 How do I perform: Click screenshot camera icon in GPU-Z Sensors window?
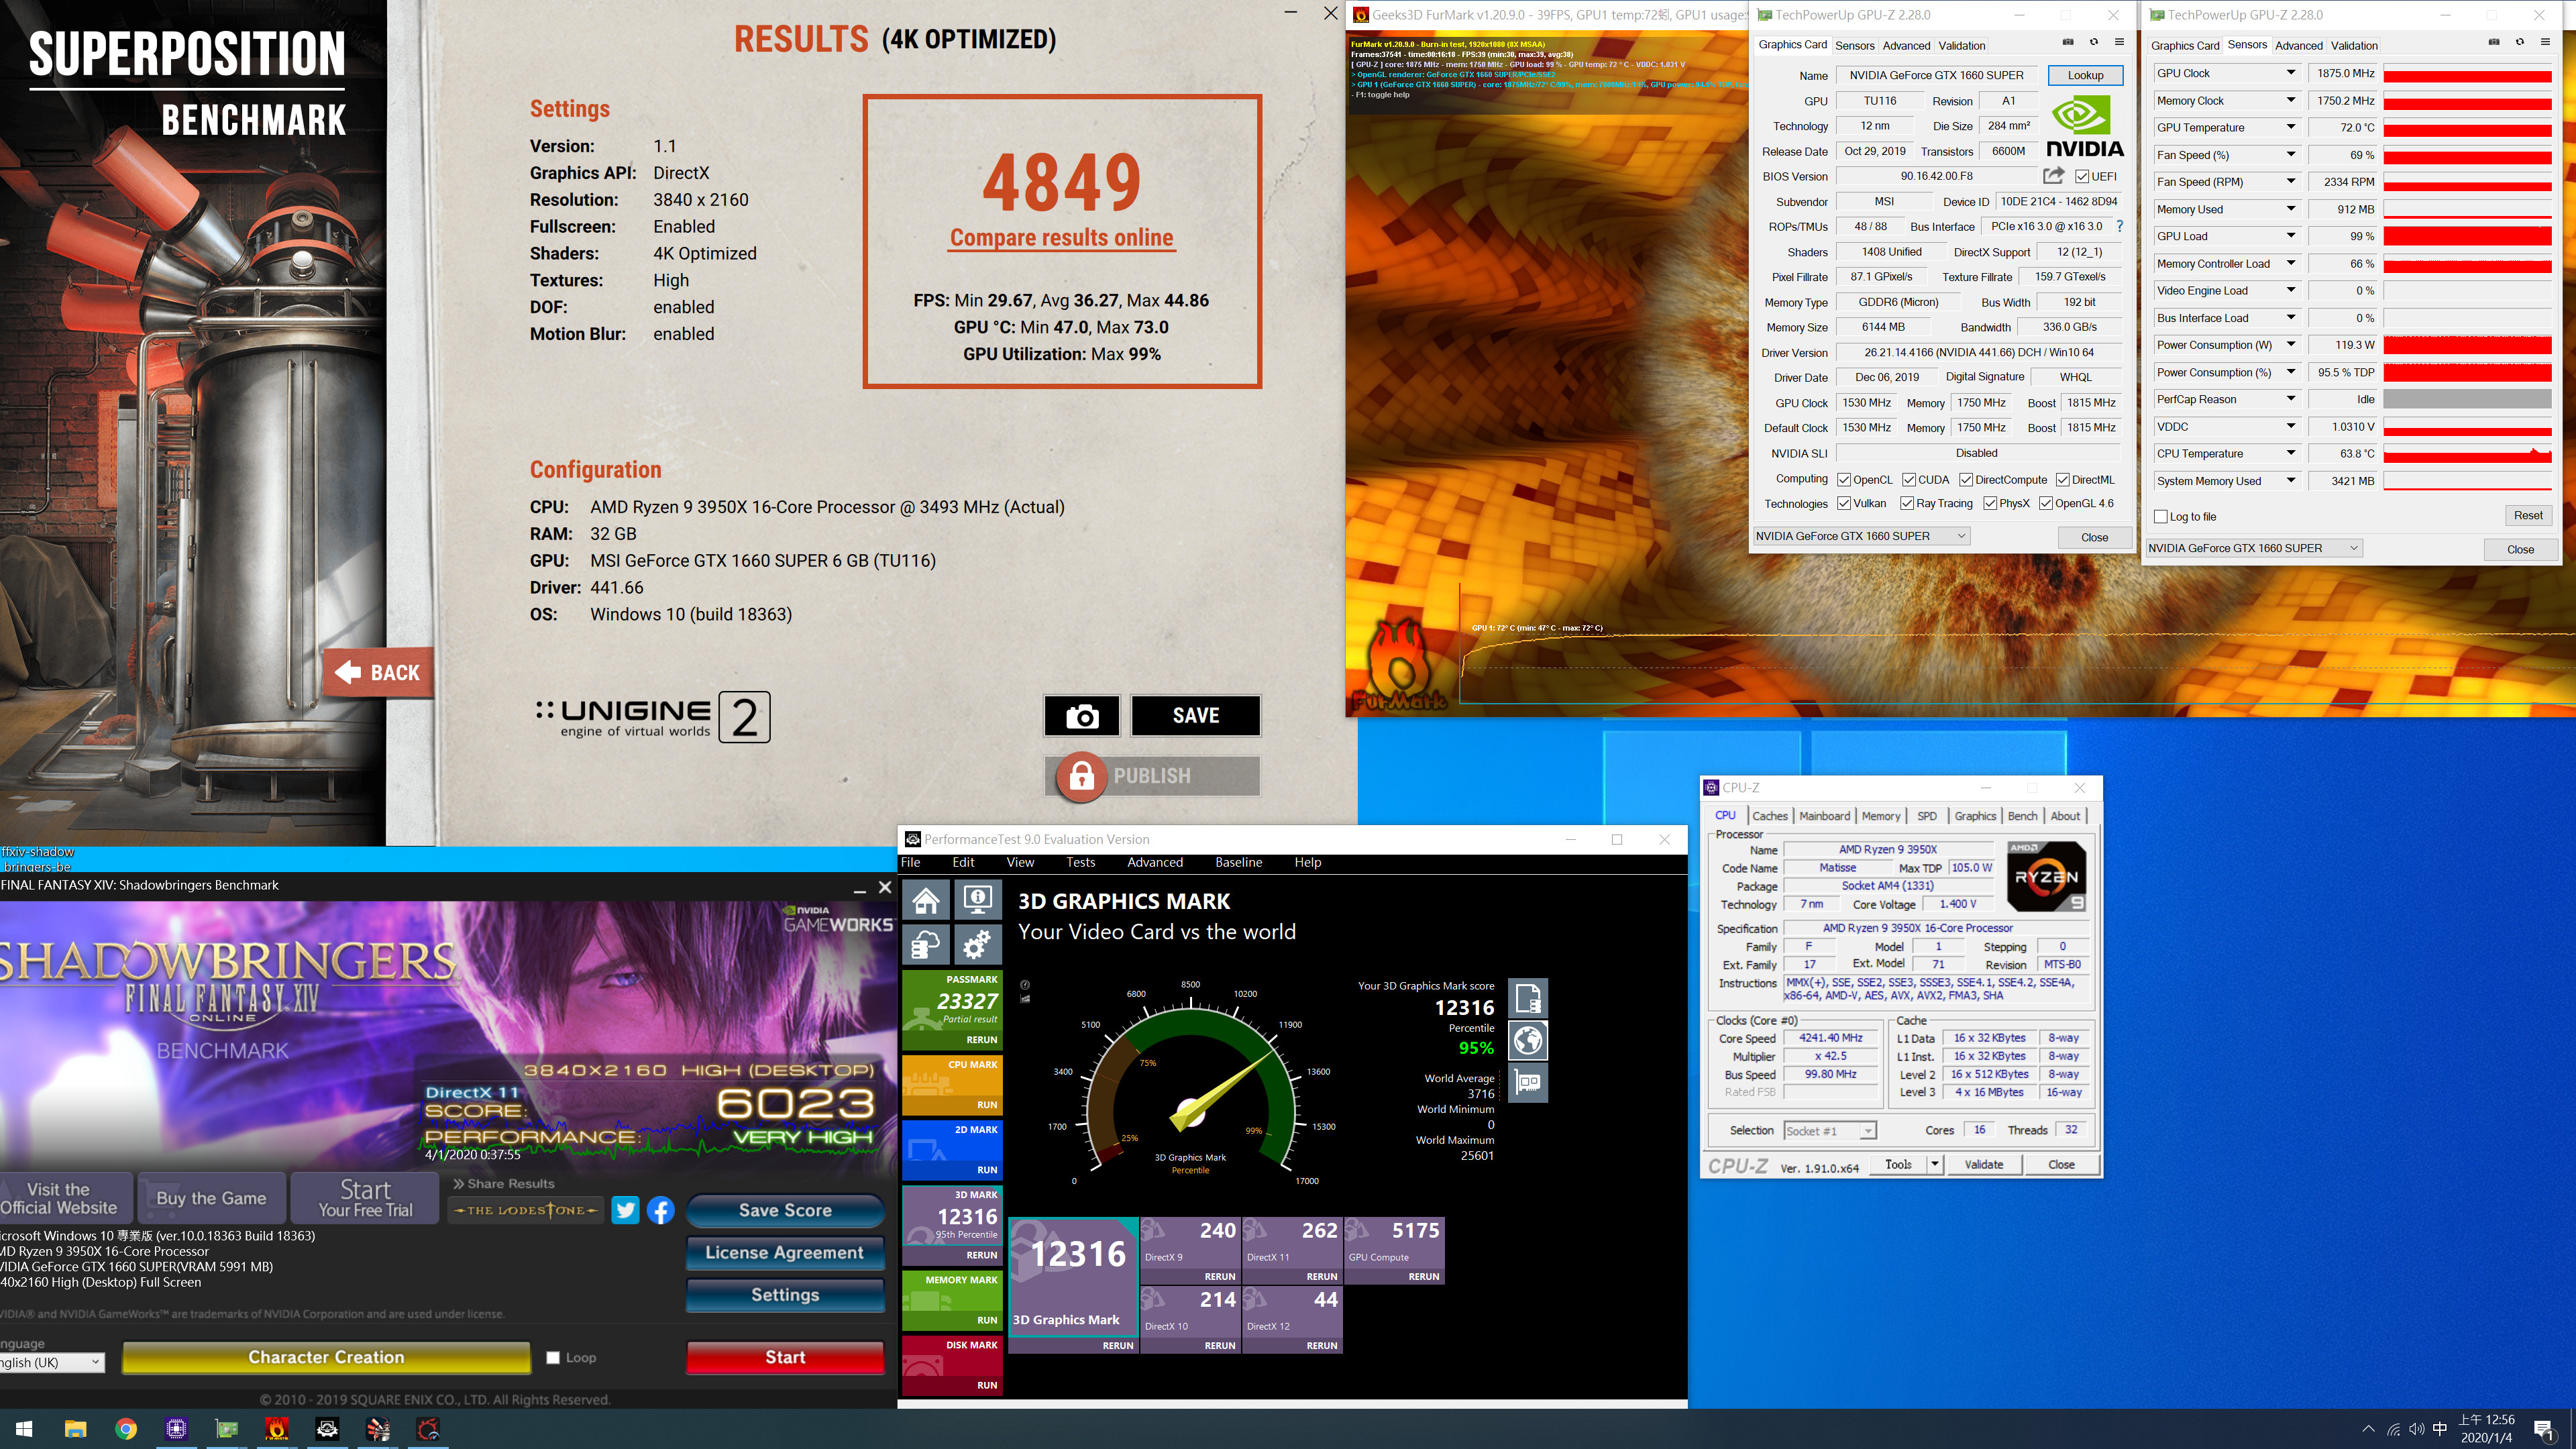coord(2494,43)
